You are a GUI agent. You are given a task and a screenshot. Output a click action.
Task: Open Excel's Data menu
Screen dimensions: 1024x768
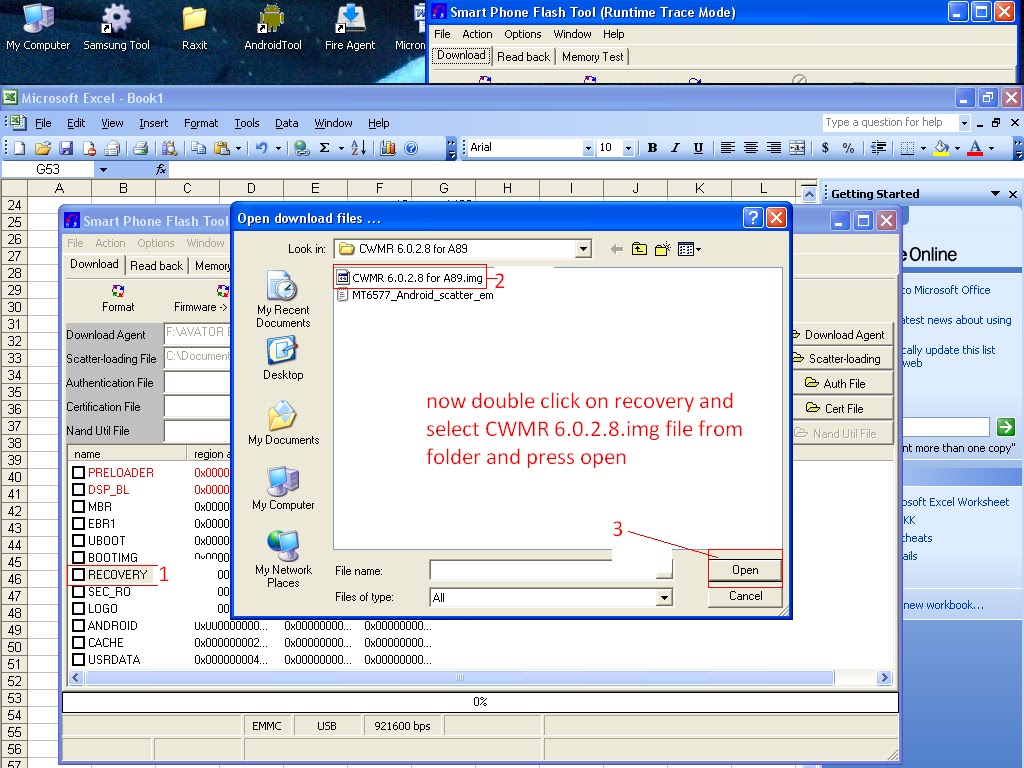286,123
